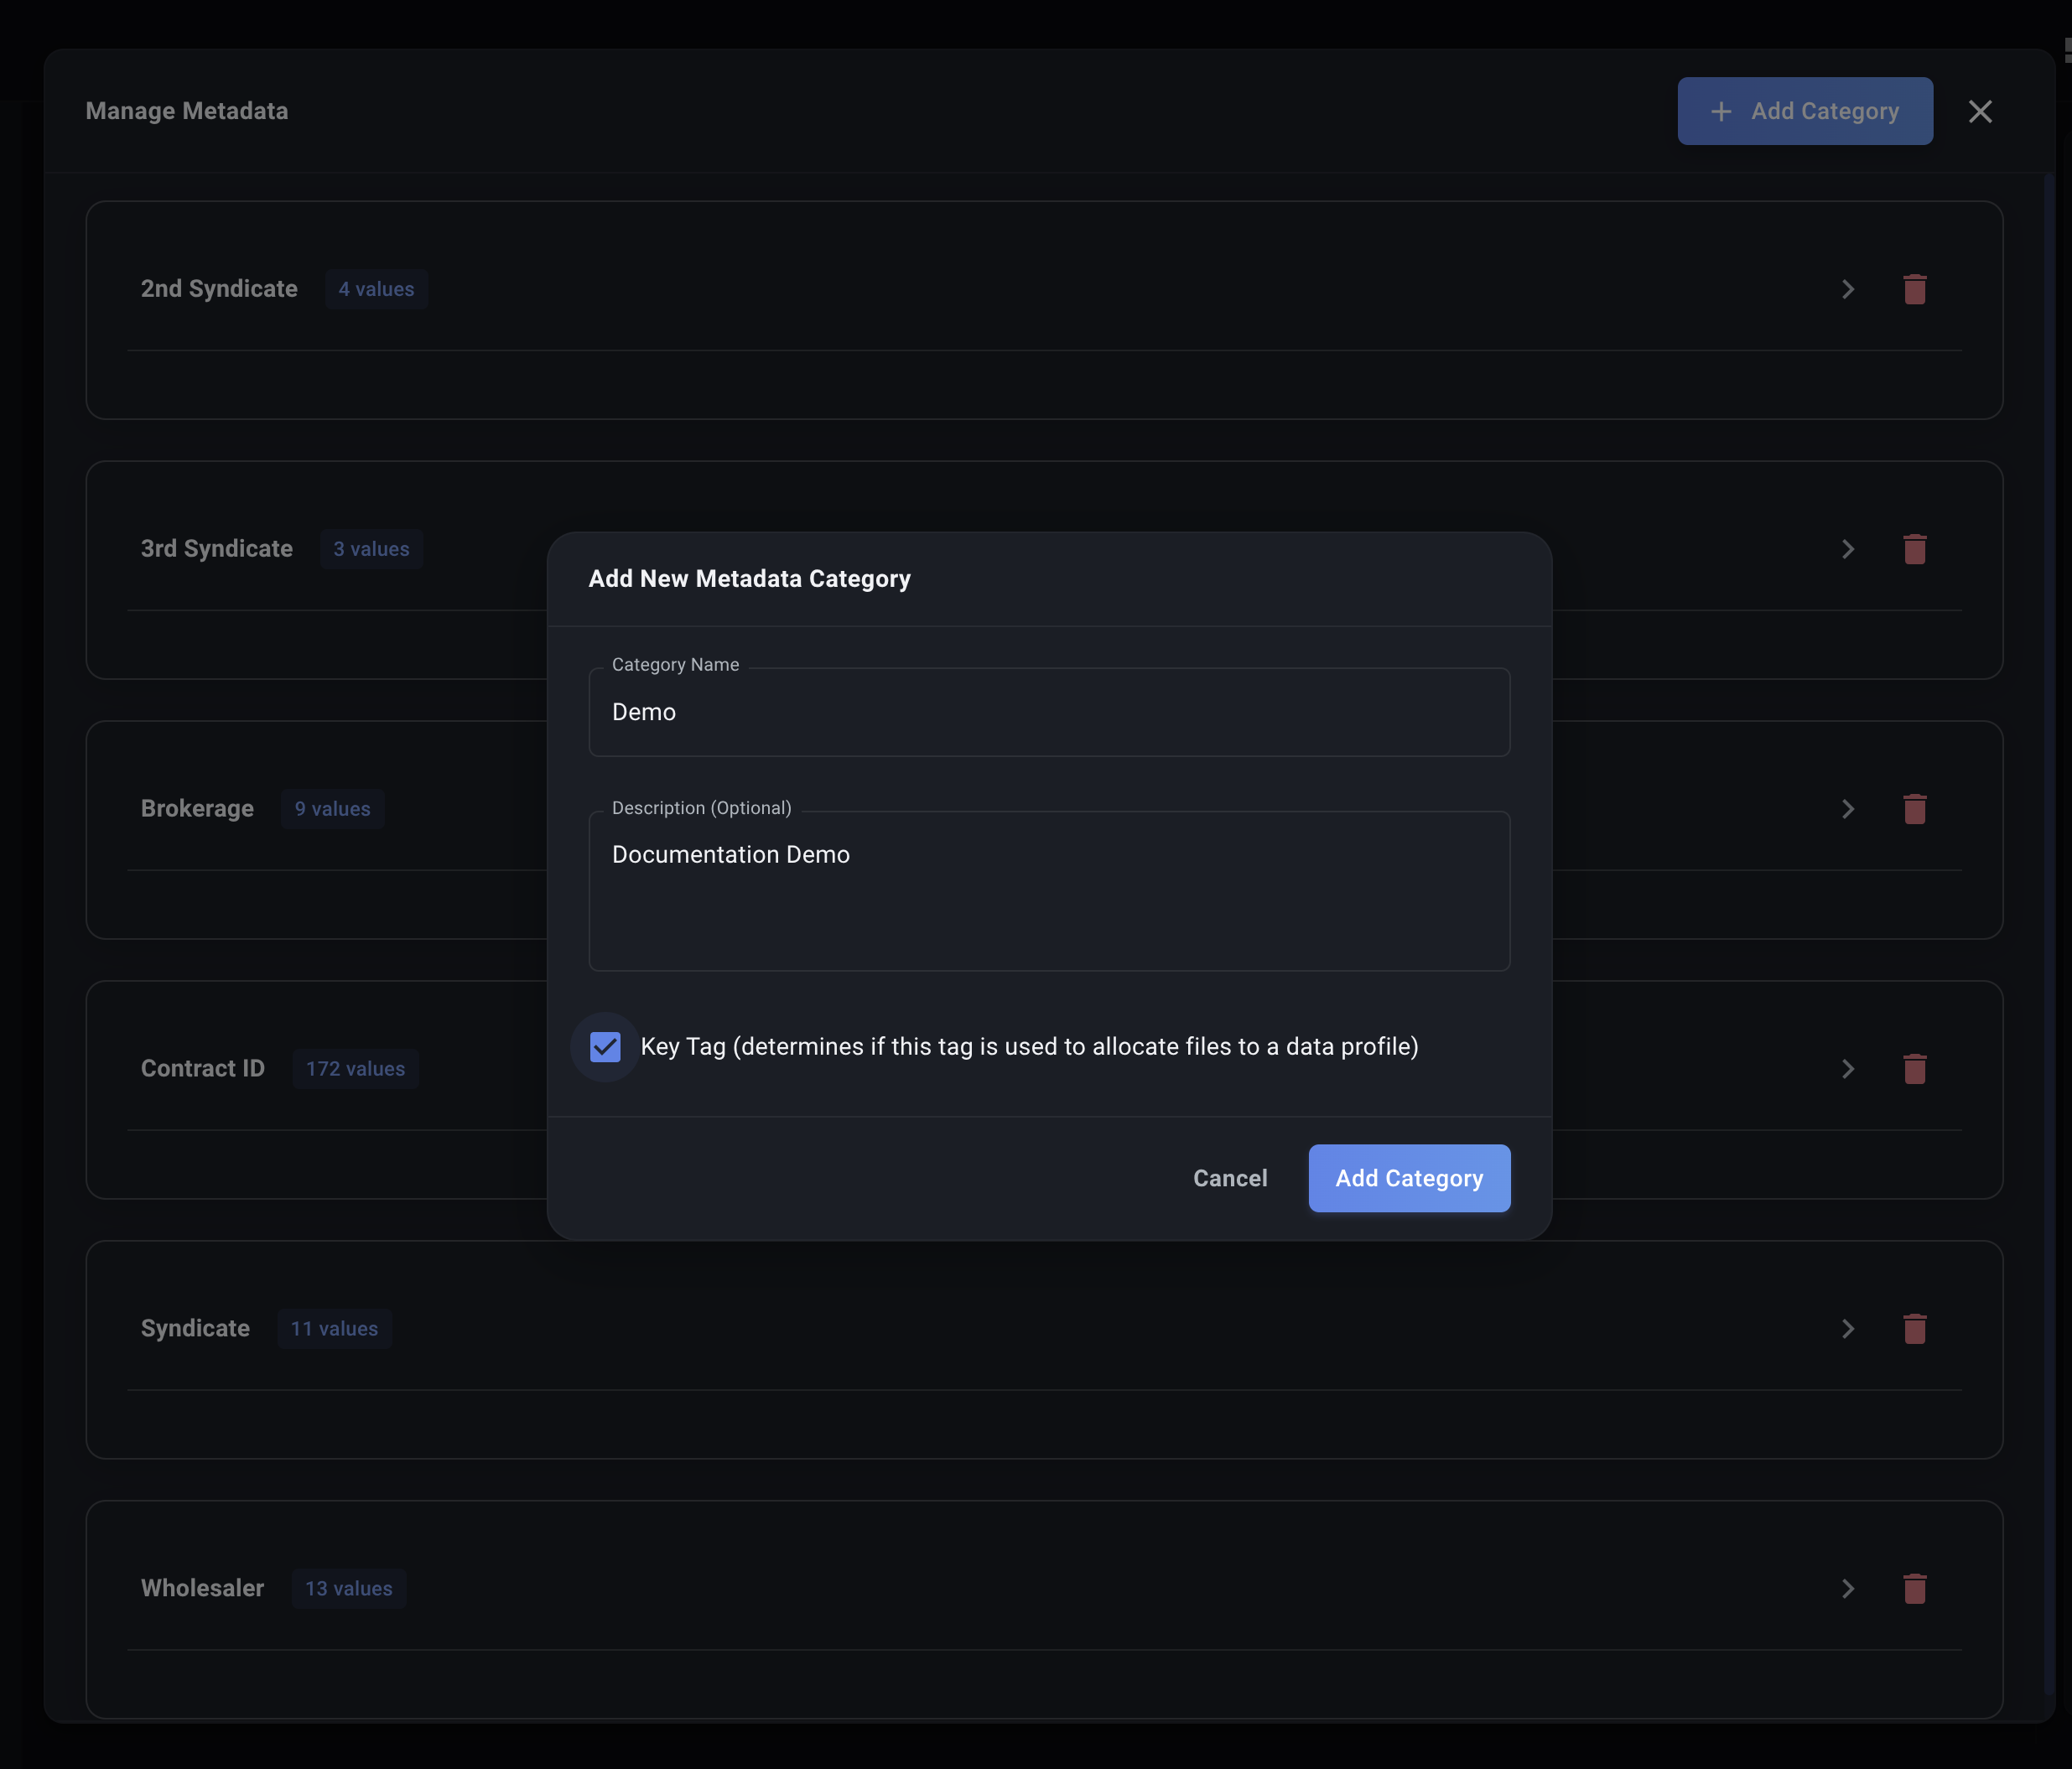2072x1769 pixels.
Task: Delete the Wholesaler category
Action: click(x=1915, y=1589)
